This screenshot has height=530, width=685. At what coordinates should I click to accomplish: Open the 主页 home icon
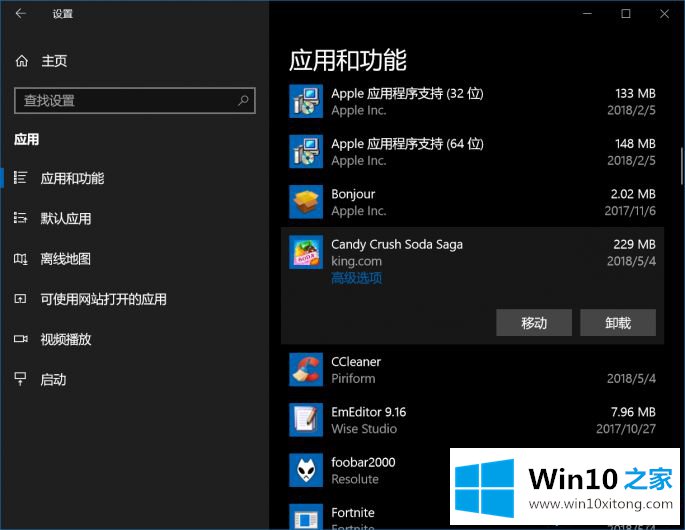tap(22, 61)
